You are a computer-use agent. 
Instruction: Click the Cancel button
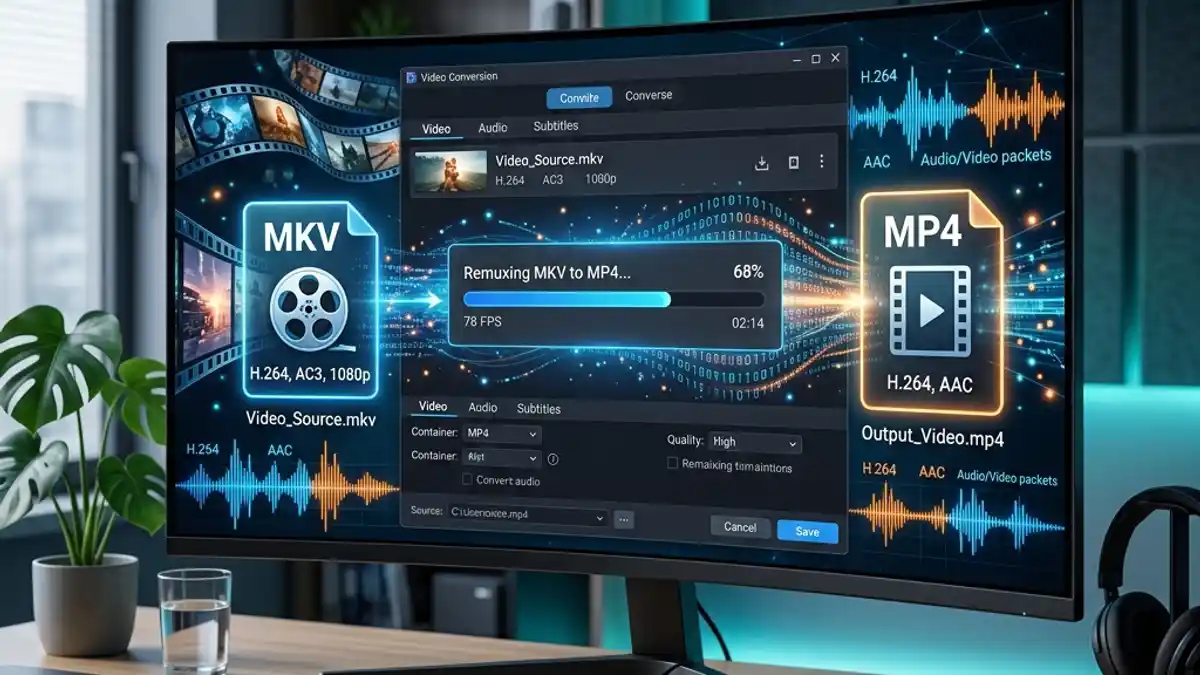[x=740, y=527]
